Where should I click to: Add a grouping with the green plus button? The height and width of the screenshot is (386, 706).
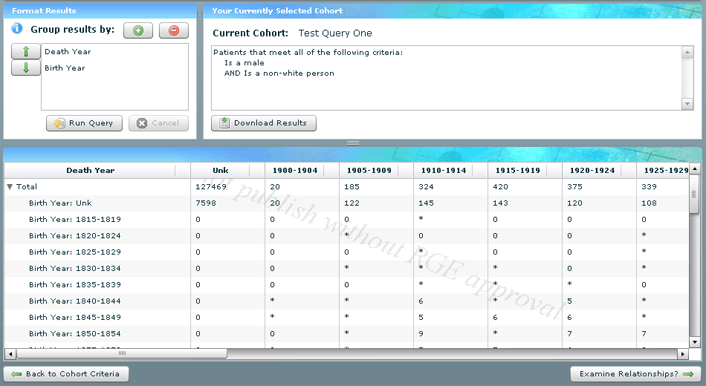click(x=138, y=31)
